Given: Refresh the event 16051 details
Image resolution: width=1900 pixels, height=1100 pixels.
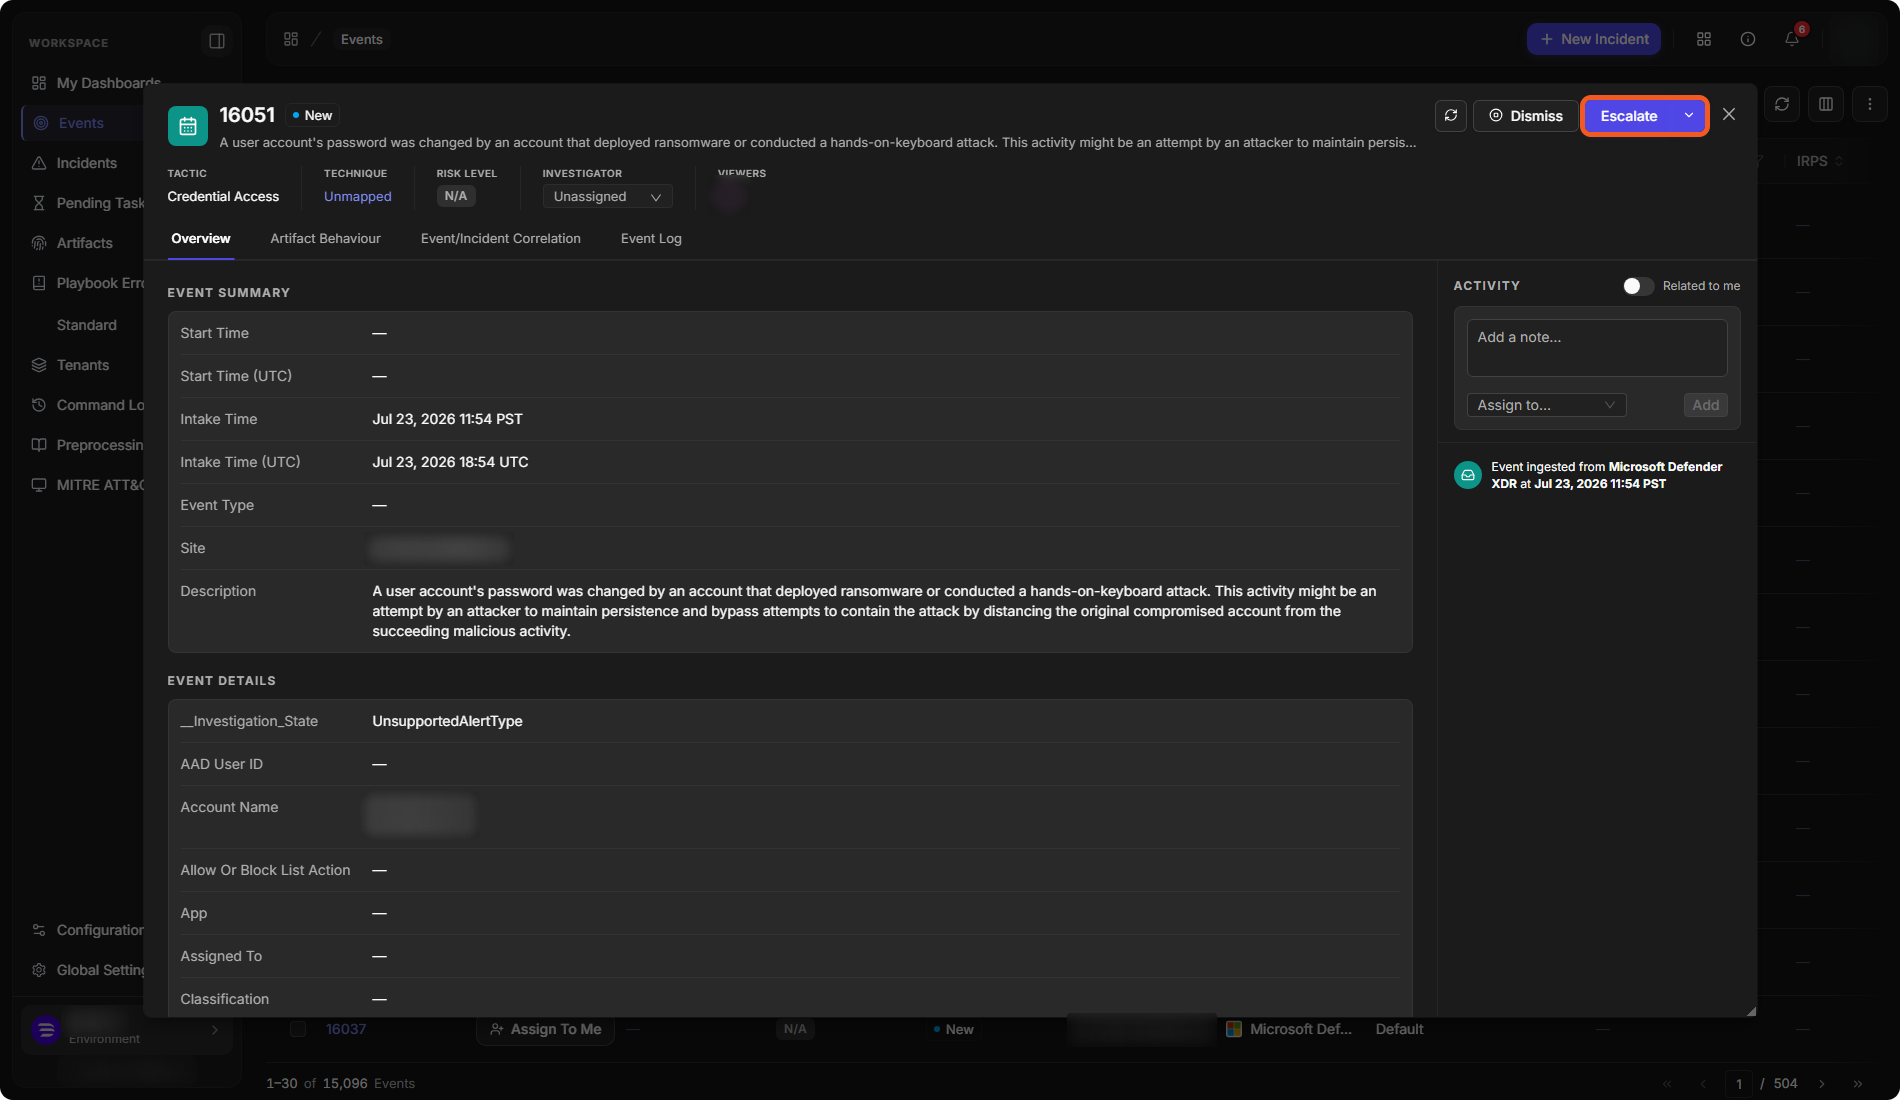Looking at the screenshot, I should [1450, 116].
